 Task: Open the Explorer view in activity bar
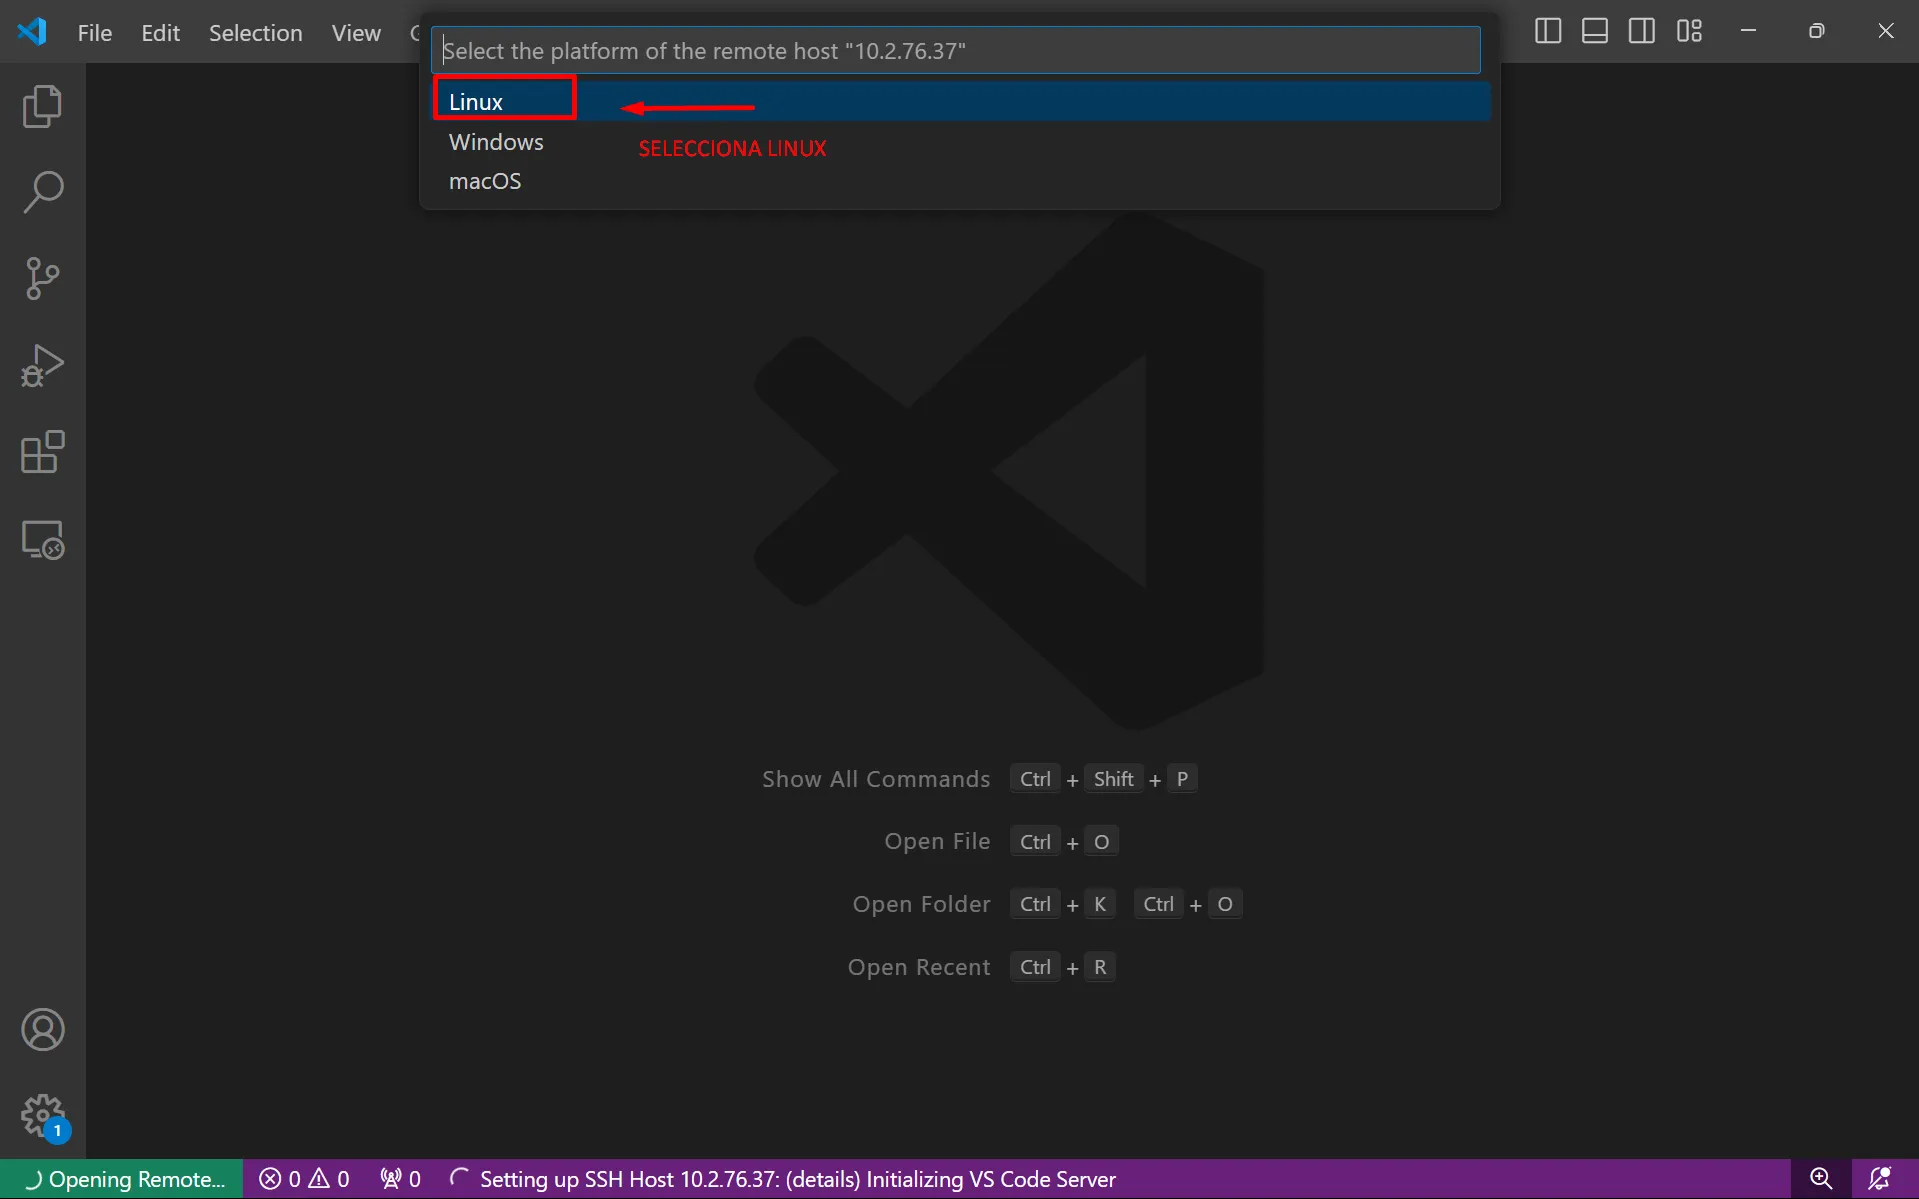coord(42,106)
